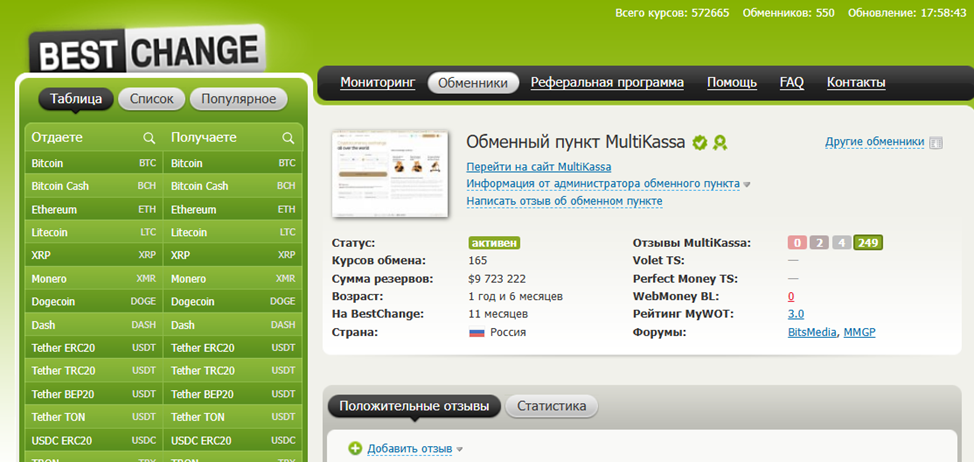
Task: Select Tether ERC20 in the Отдаете column
Action: (93, 348)
